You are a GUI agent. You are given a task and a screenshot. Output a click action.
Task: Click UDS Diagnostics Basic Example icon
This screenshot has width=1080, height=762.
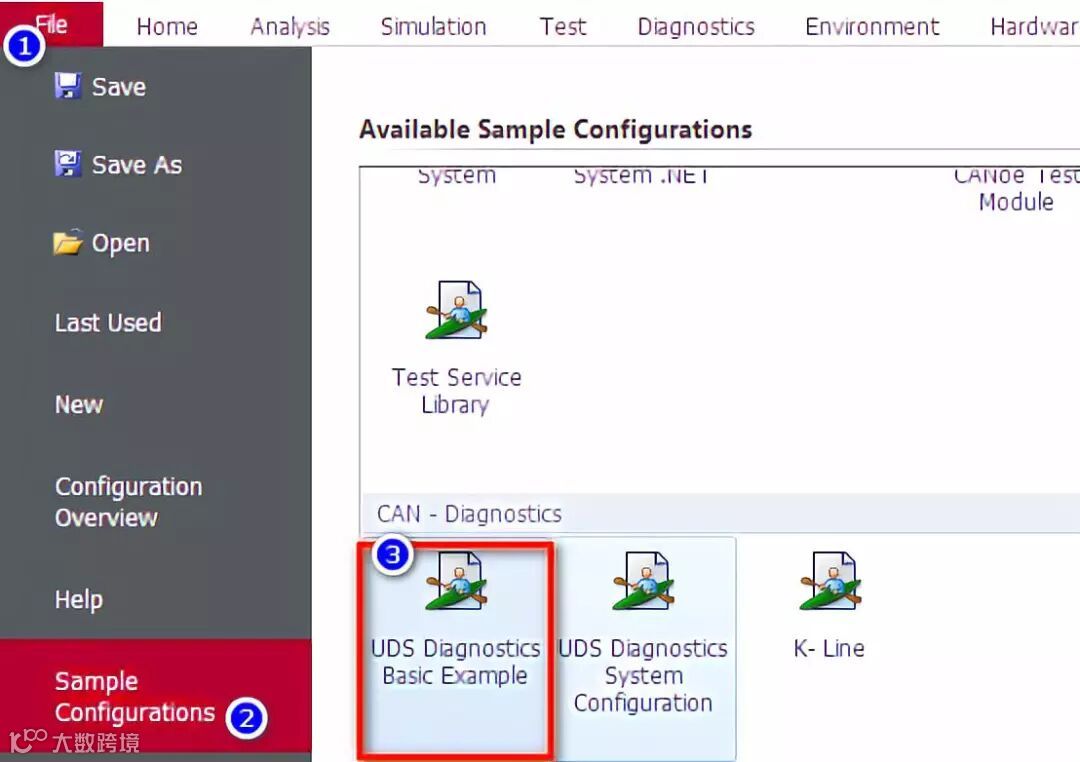[456, 581]
